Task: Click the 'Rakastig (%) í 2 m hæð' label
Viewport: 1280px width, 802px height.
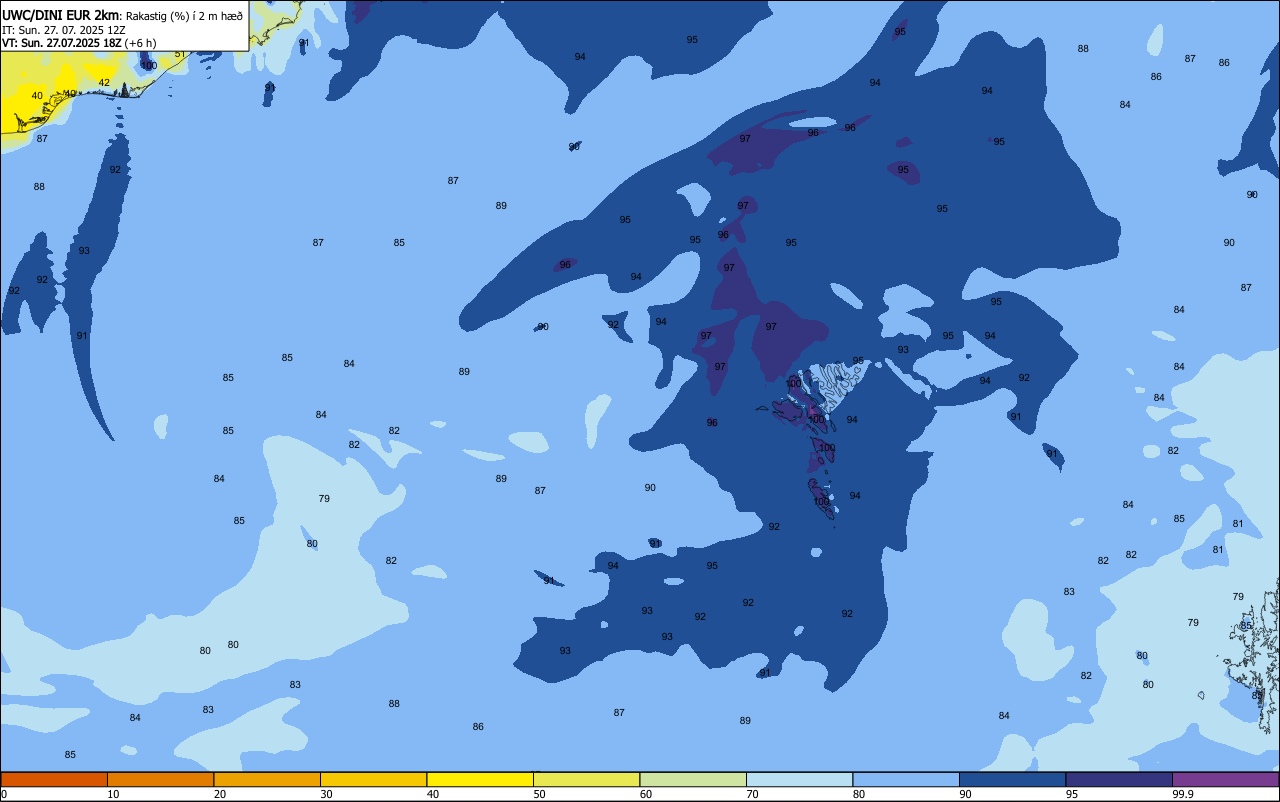Action: [184, 15]
